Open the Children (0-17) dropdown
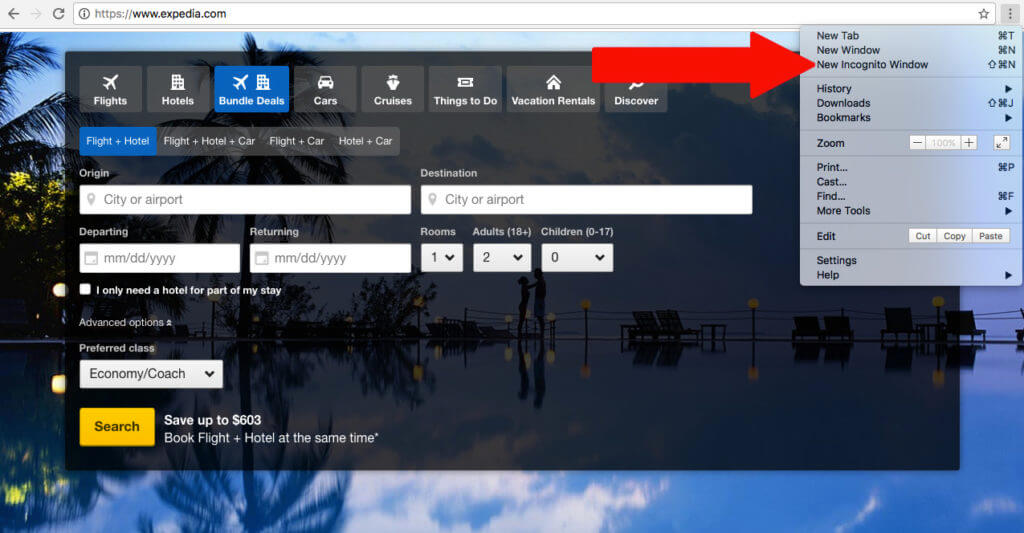 tap(577, 257)
